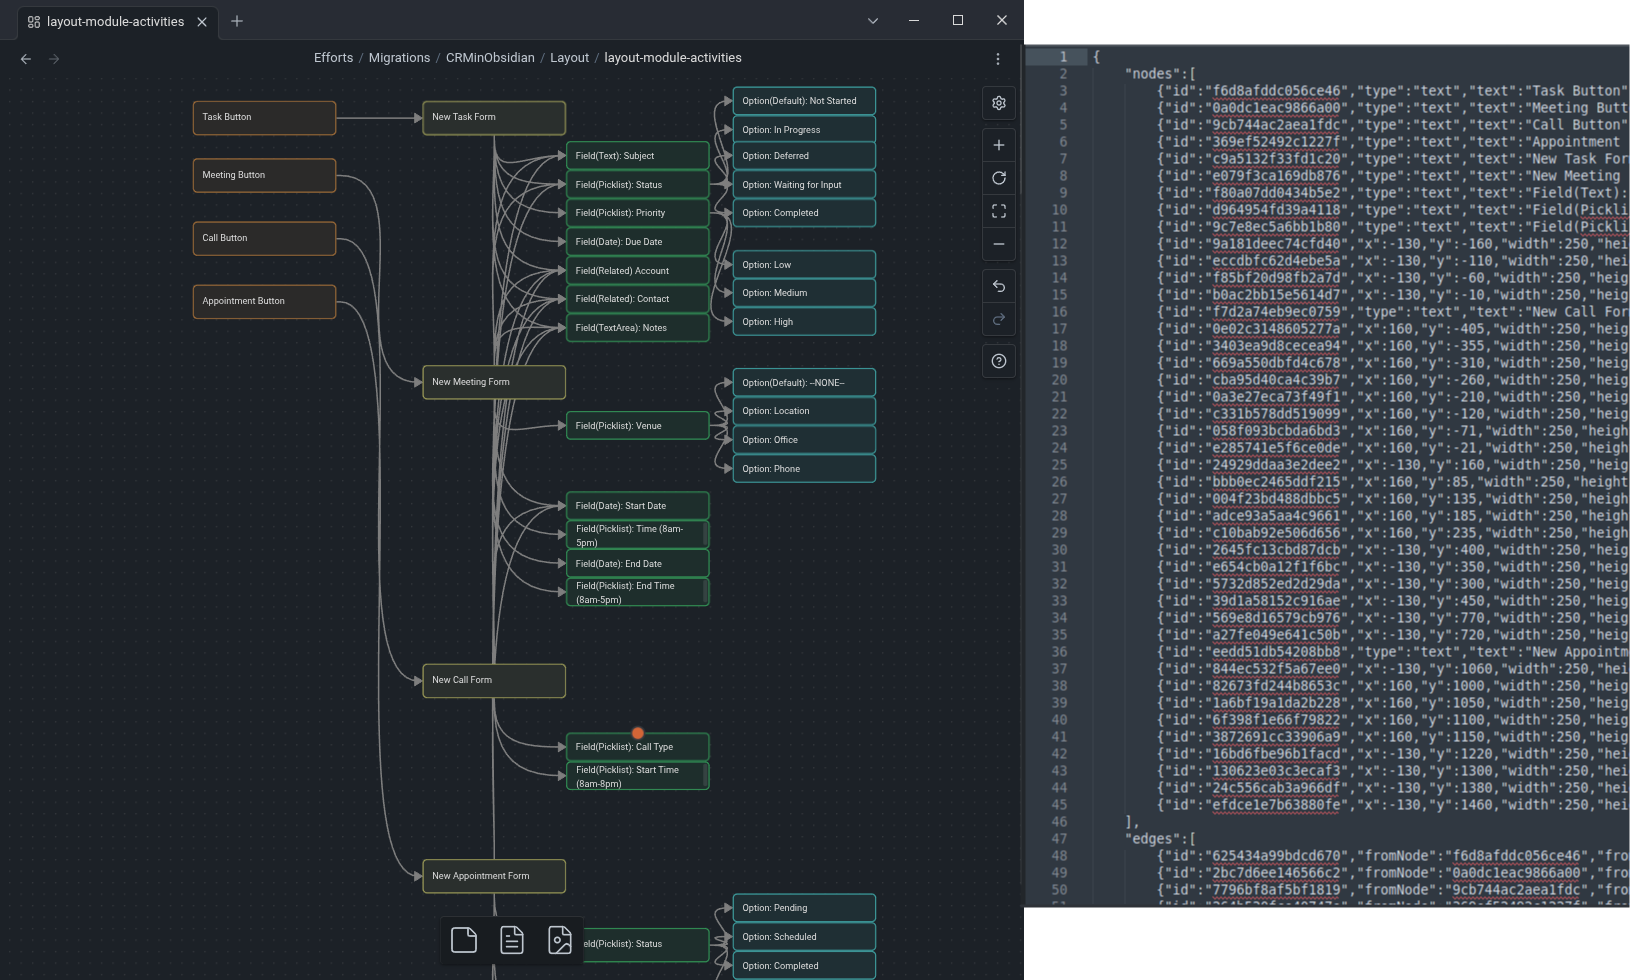This screenshot has height=980, width=1633.
Task: Navigate back in history
Action: click(x=26, y=59)
